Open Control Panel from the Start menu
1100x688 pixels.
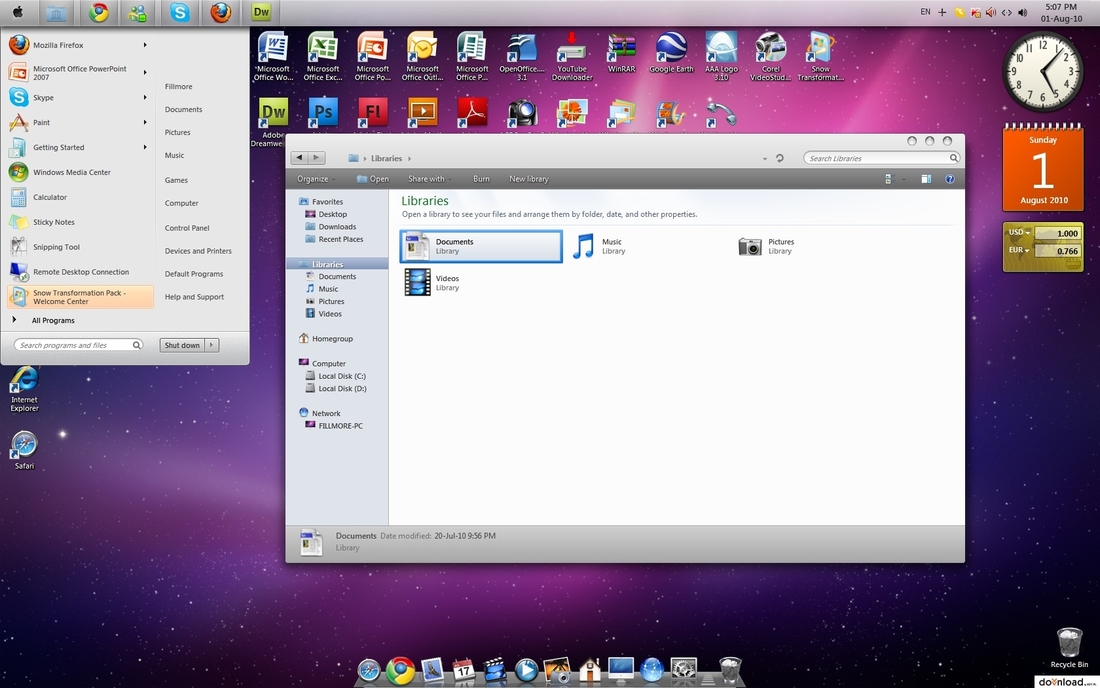click(187, 228)
